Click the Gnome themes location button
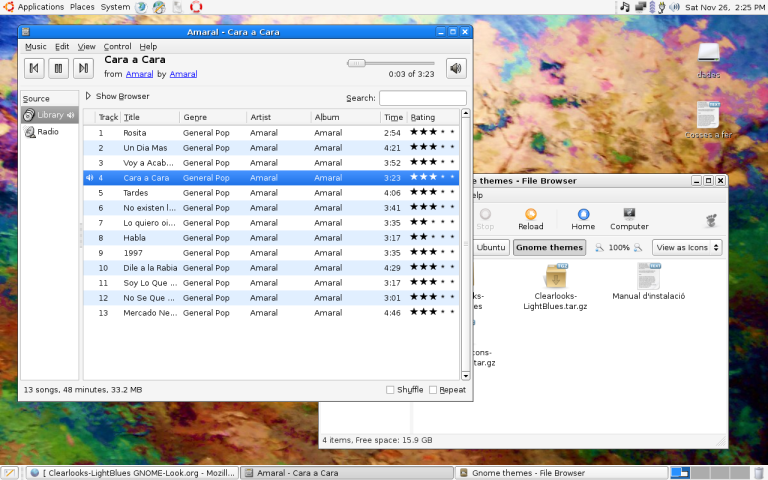The image size is (768, 480). [550, 247]
